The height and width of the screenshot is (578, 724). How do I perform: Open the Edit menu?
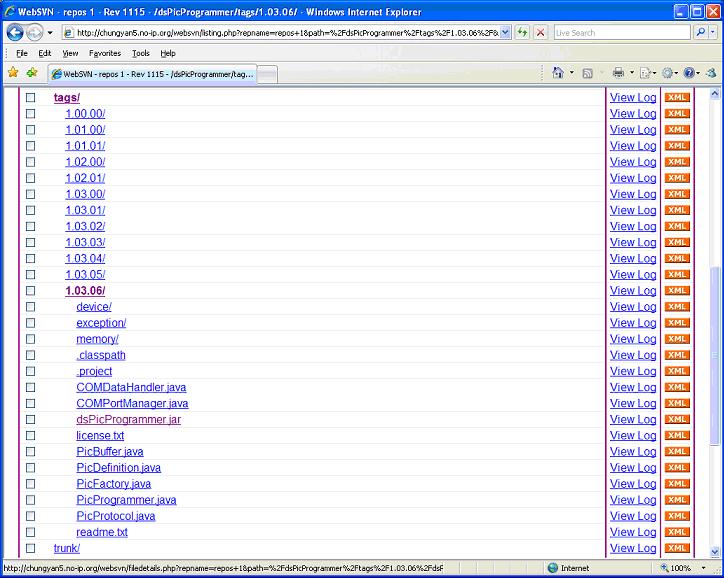[x=45, y=53]
